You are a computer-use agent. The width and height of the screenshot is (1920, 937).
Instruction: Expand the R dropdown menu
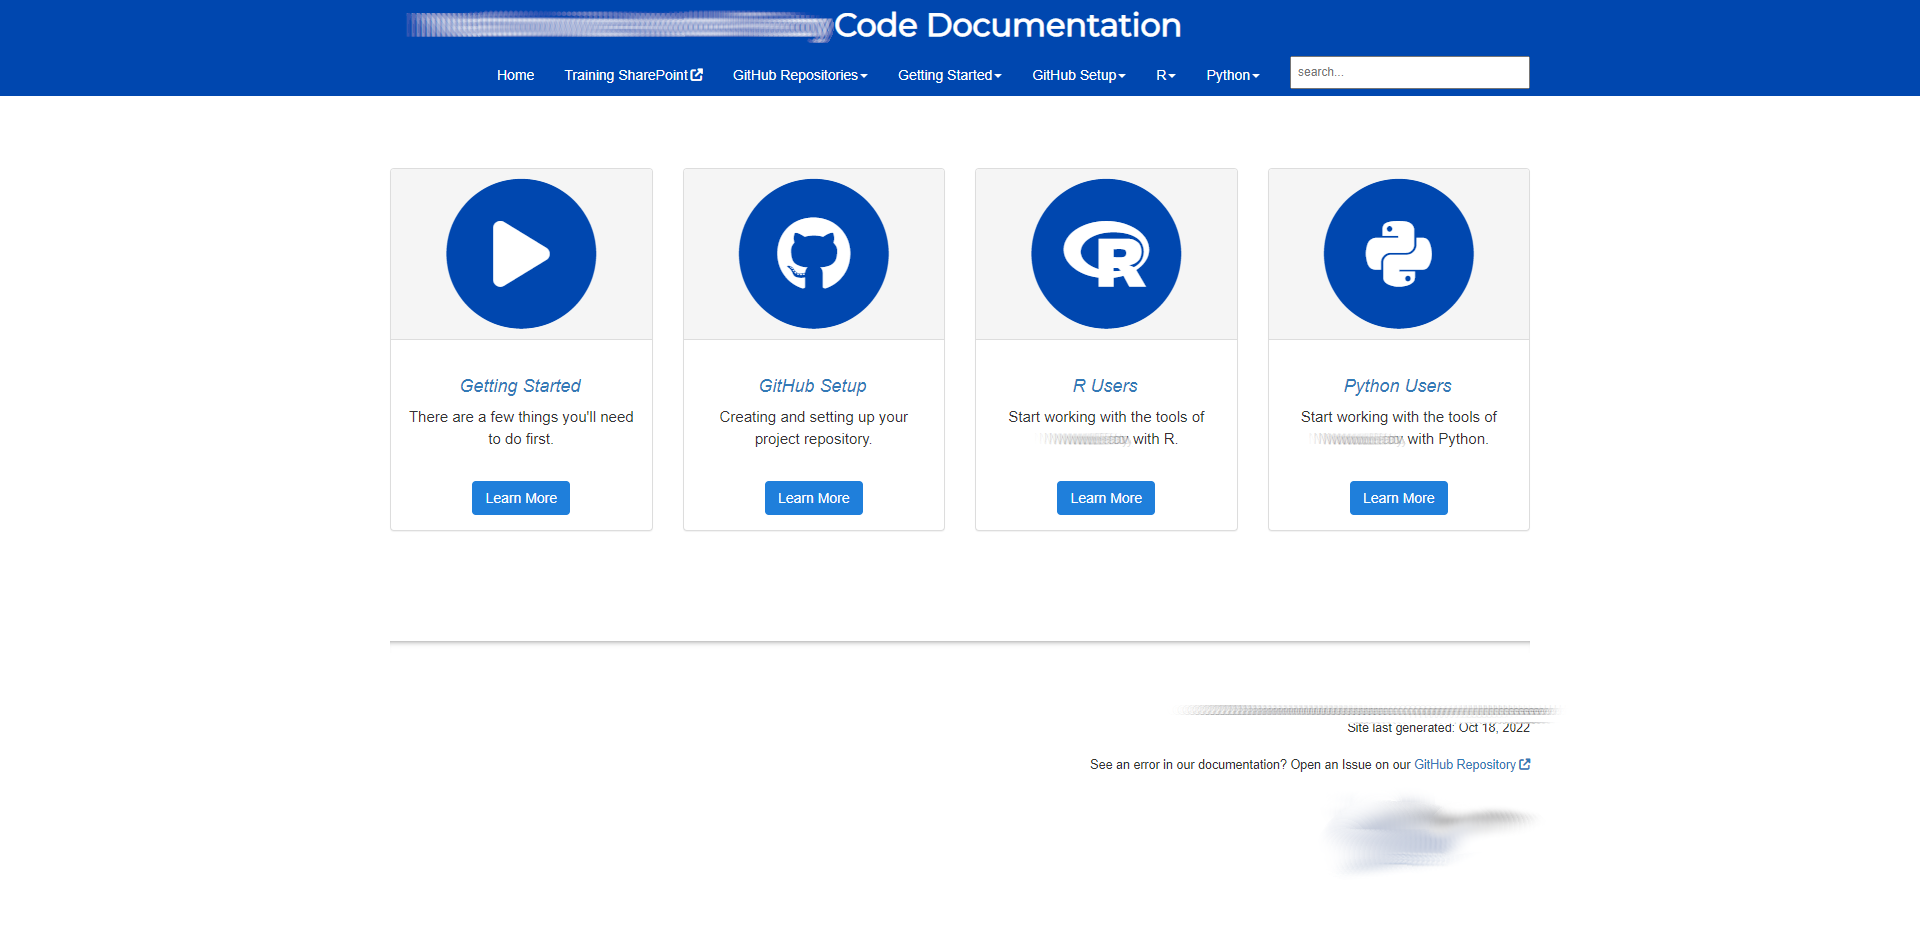1166,75
